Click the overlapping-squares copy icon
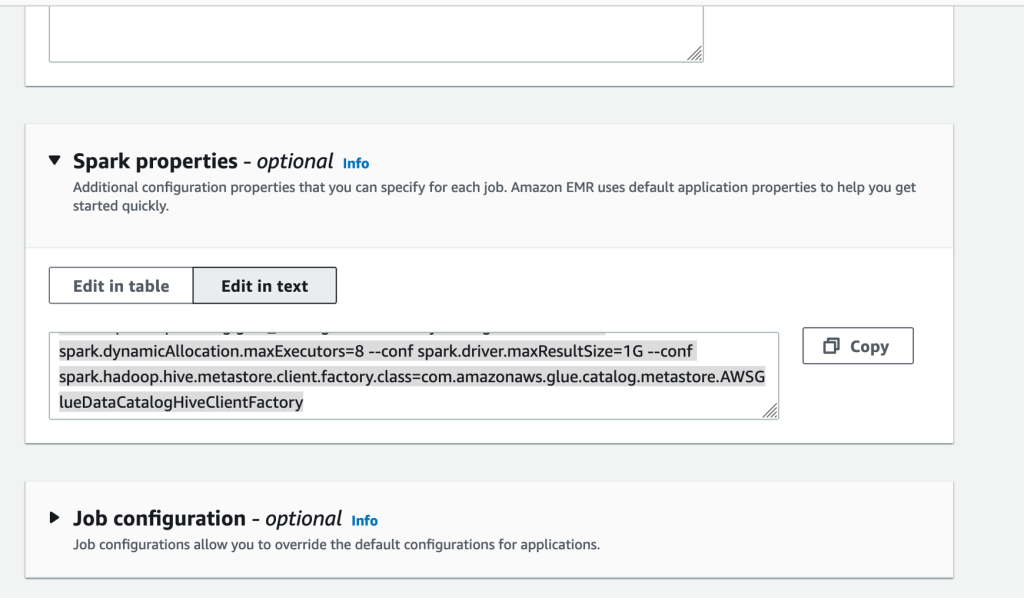Screen dimensions: 1024x598 tap(831, 346)
